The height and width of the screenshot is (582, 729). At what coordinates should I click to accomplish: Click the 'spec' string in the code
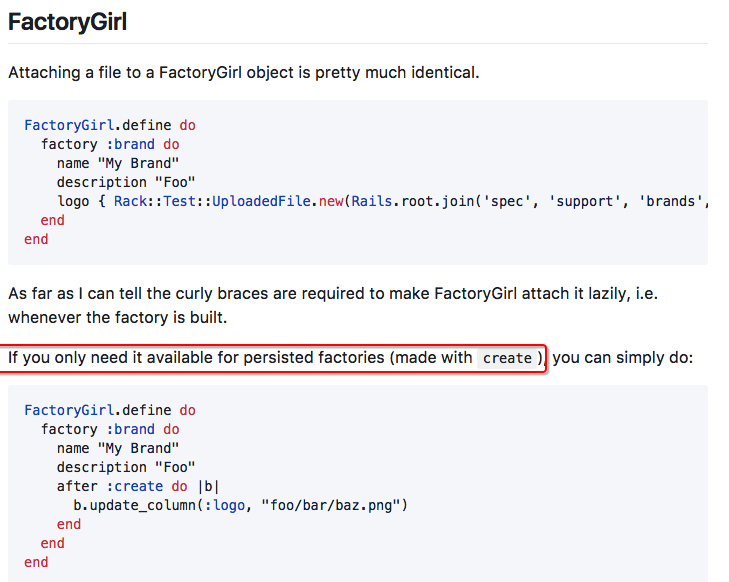[x=506, y=201]
